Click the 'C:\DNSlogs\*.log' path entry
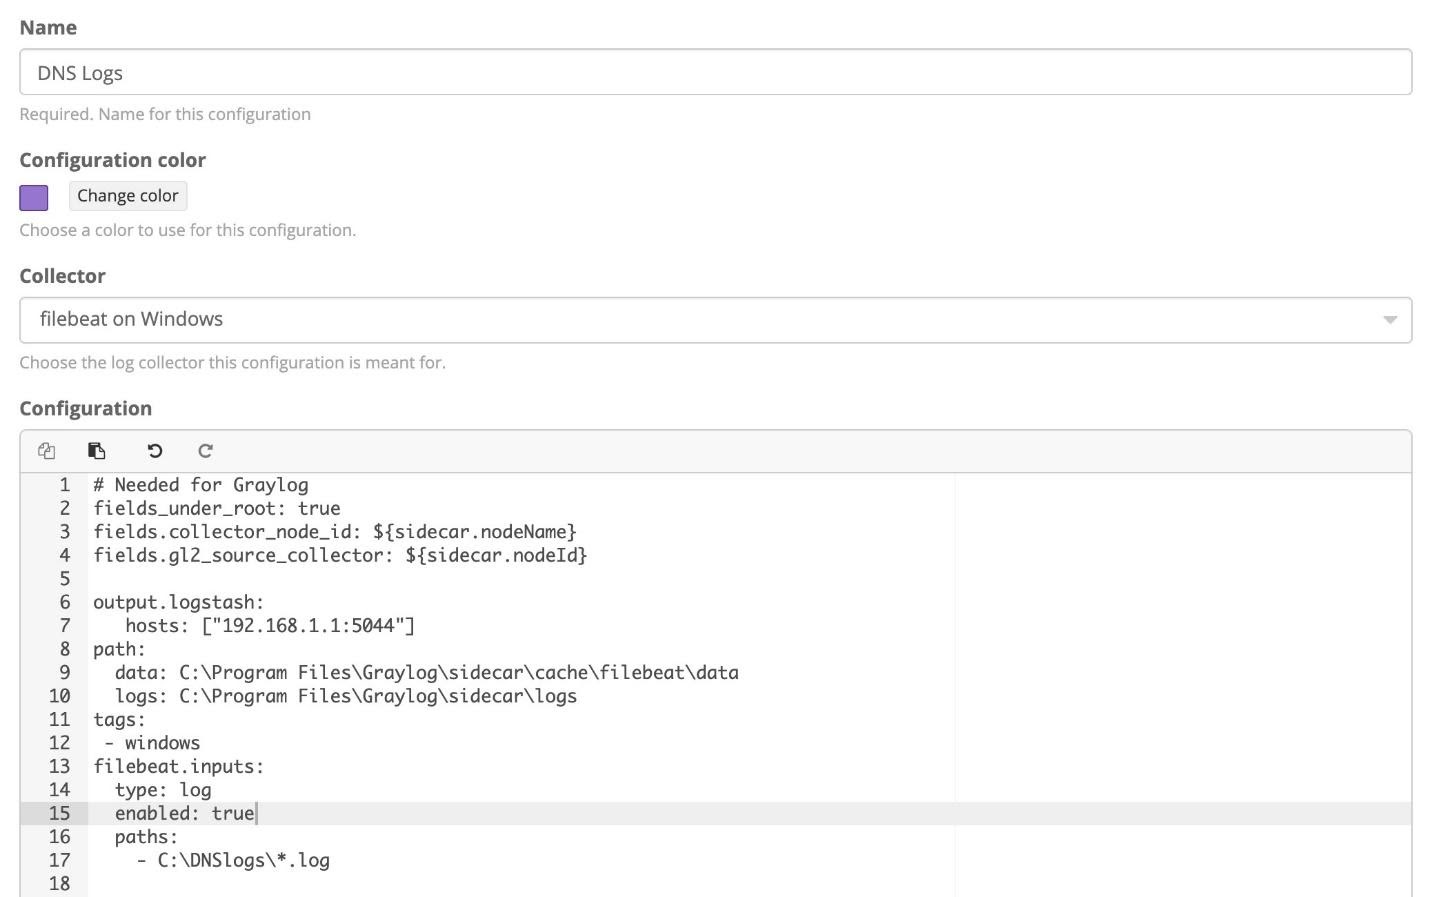Image resolution: width=1432 pixels, height=897 pixels. [243, 861]
